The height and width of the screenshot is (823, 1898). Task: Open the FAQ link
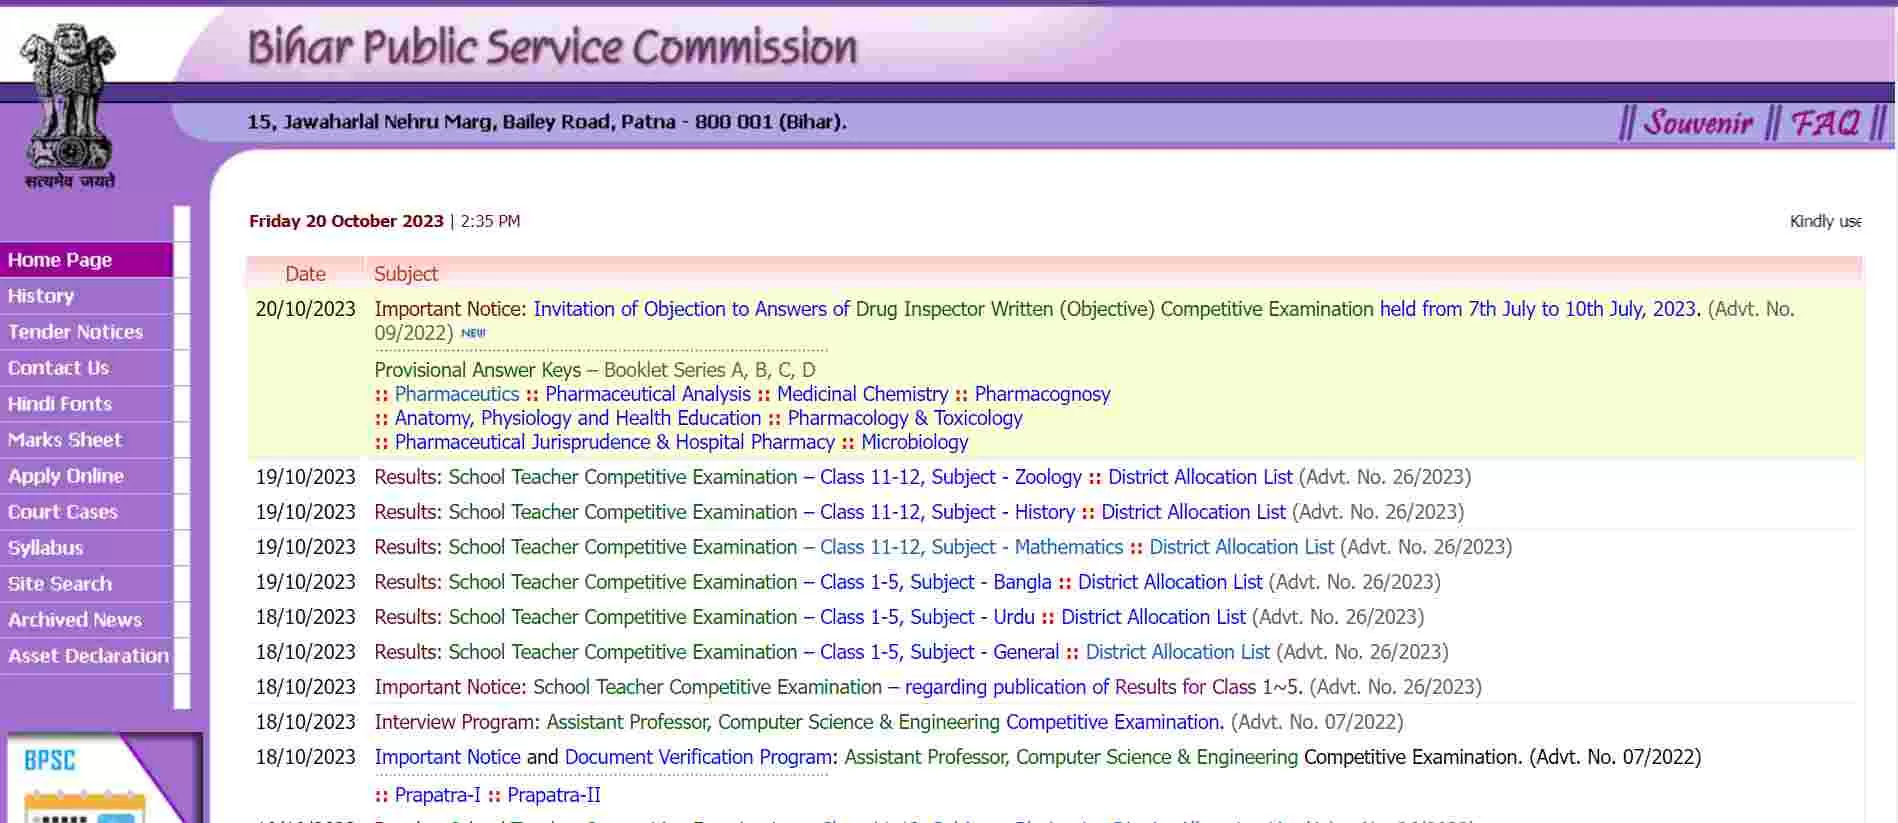pos(1825,123)
